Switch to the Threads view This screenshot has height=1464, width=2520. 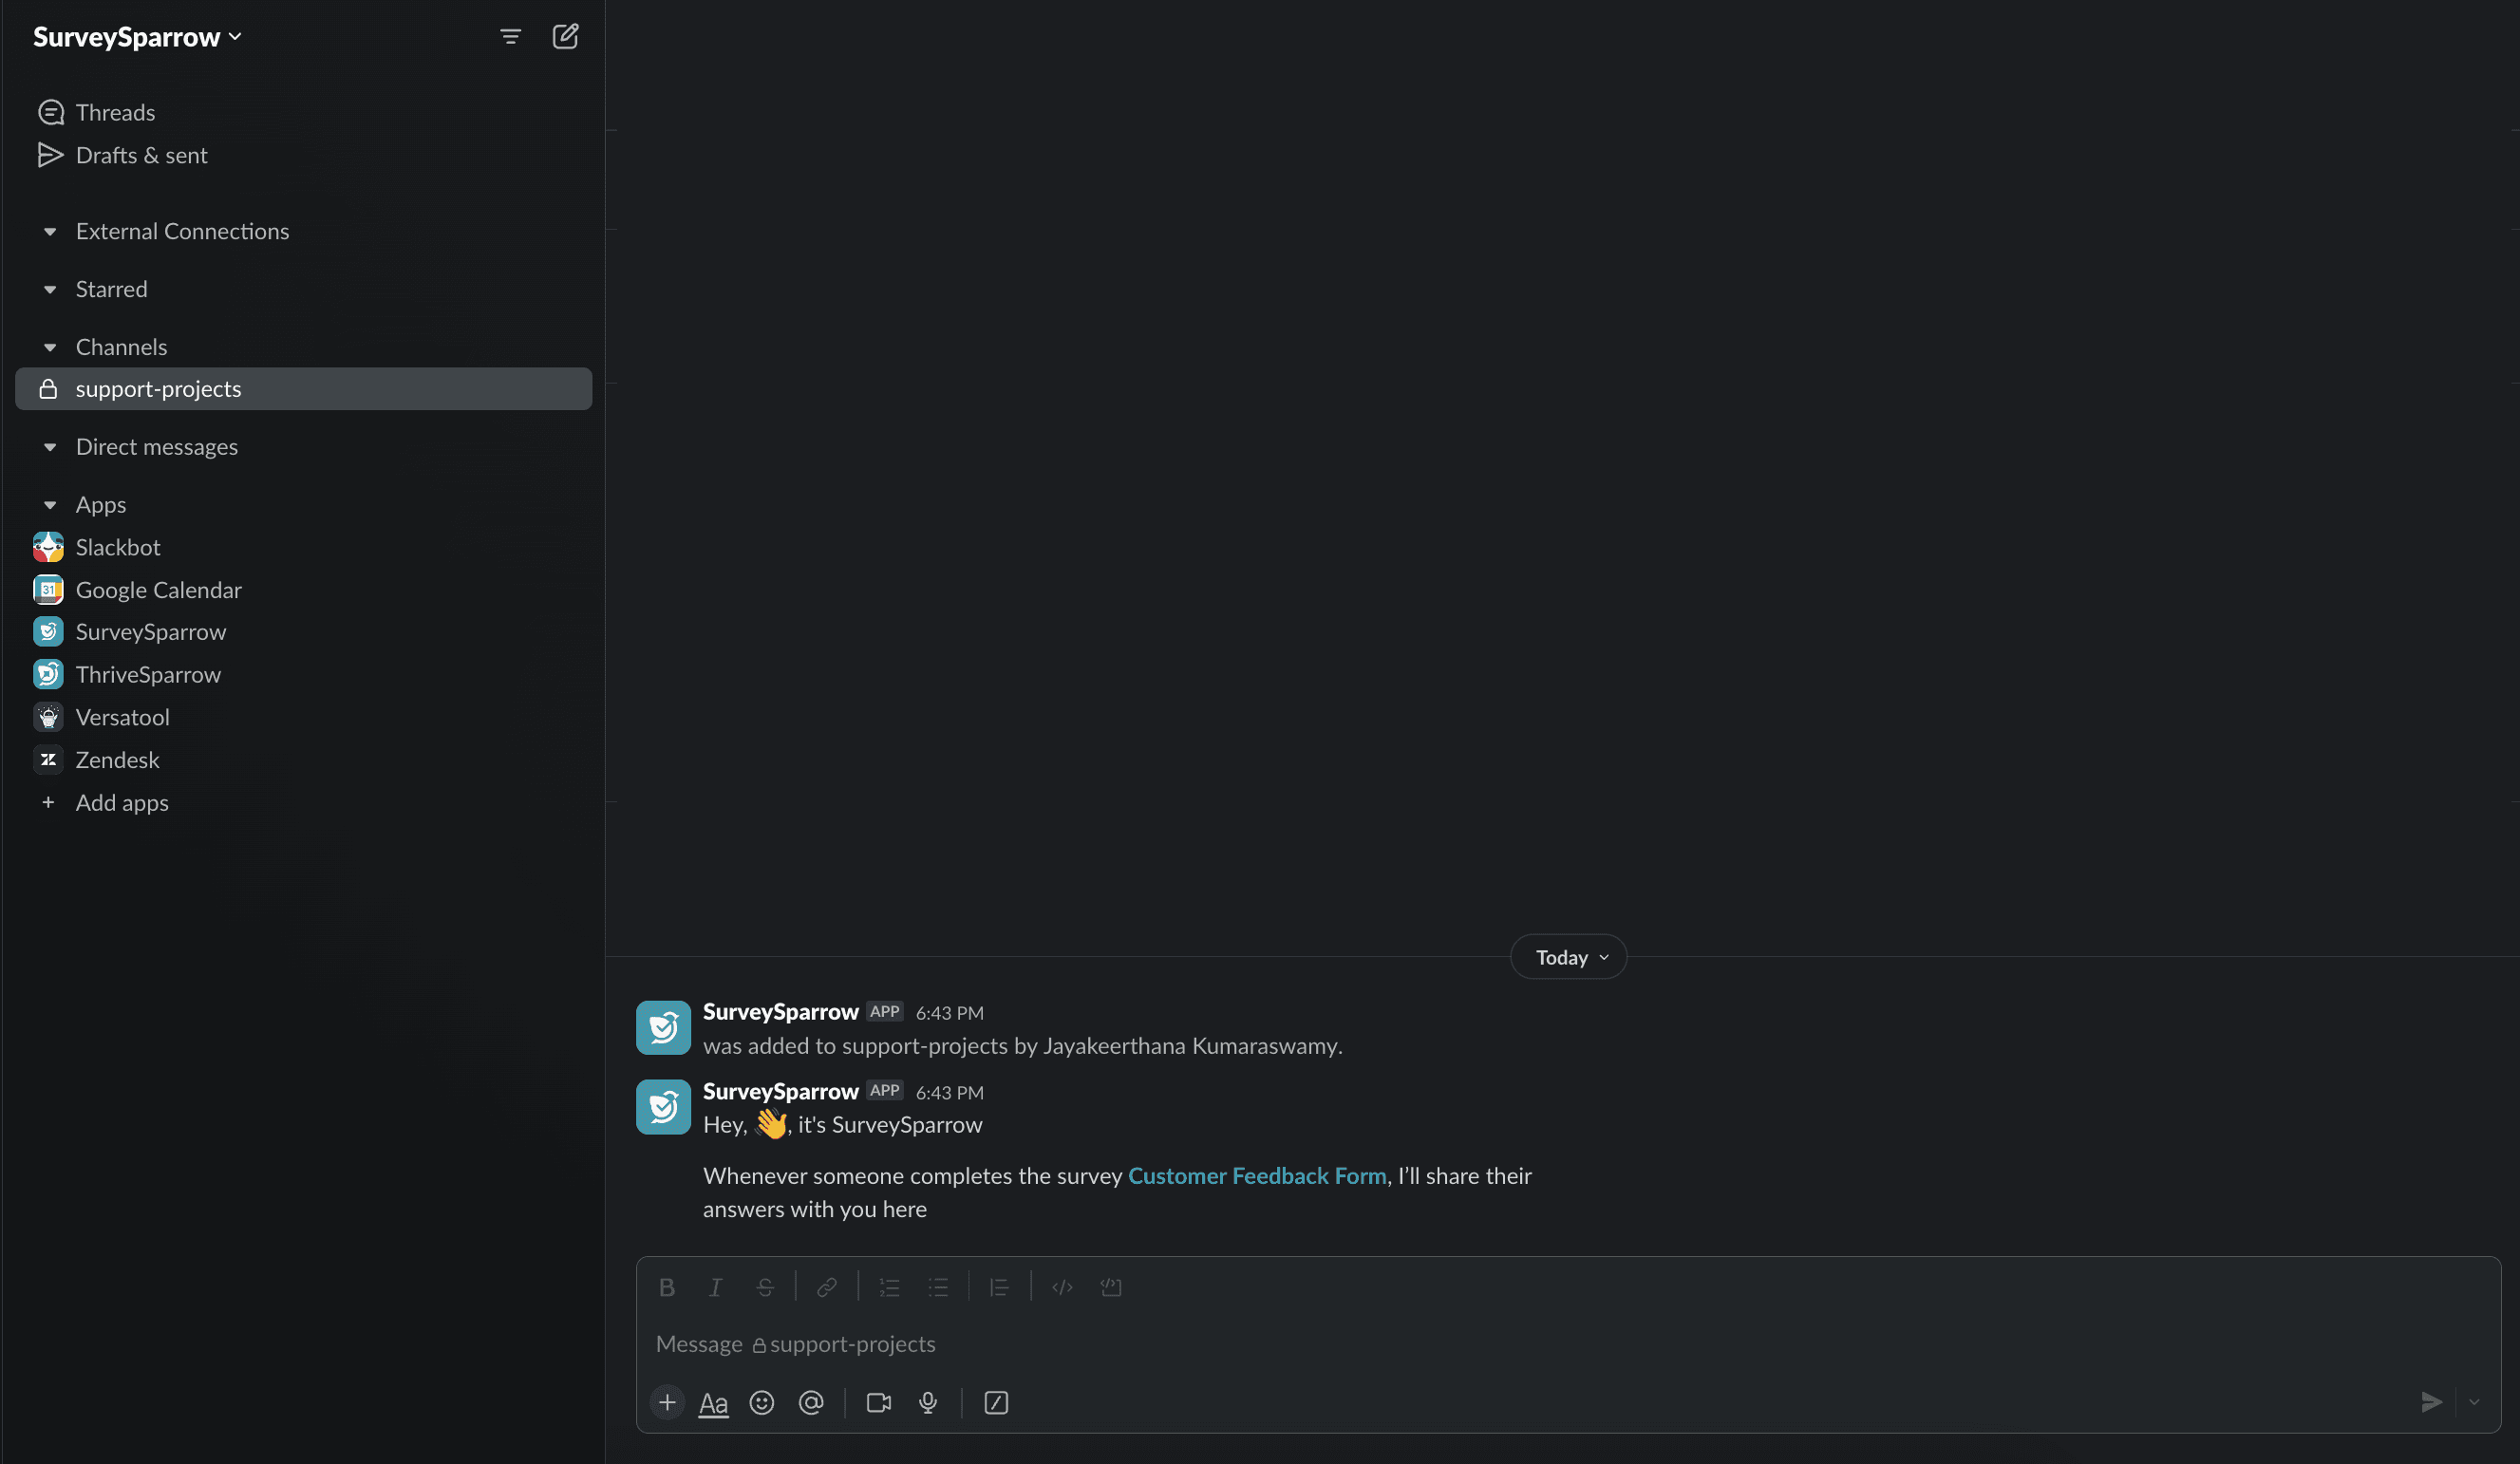(115, 111)
